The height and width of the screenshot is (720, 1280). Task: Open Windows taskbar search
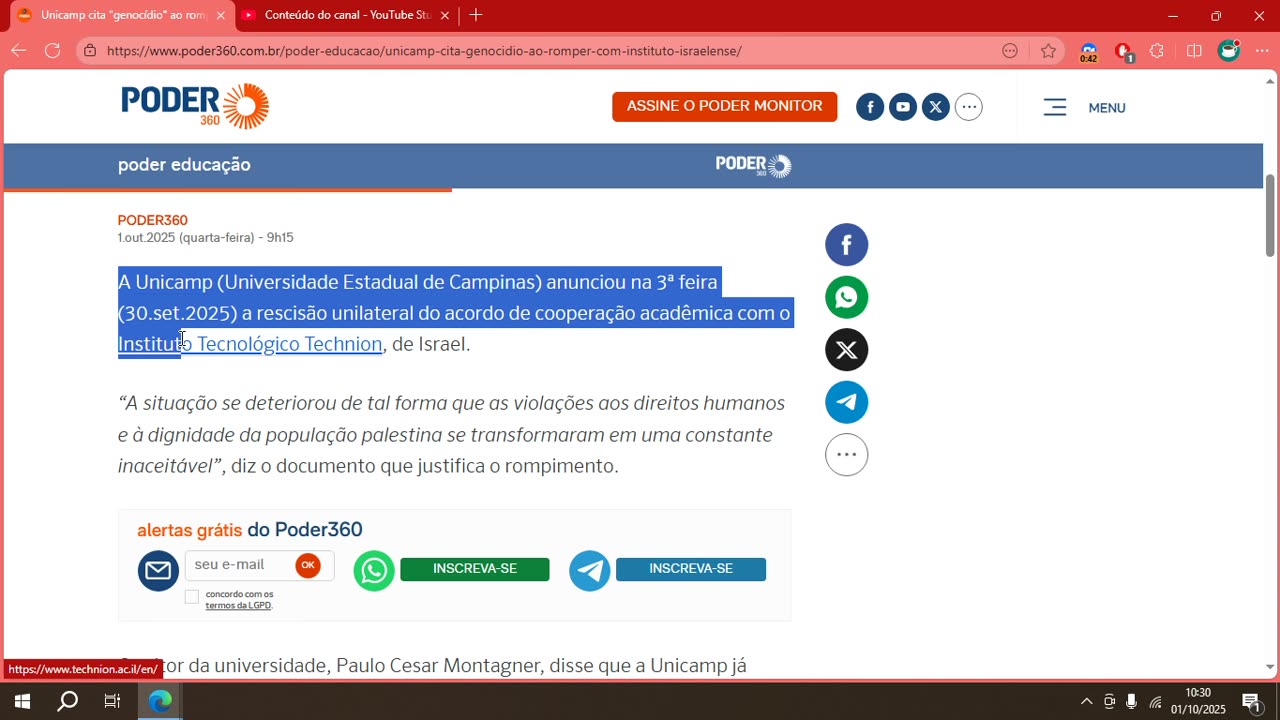(67, 701)
